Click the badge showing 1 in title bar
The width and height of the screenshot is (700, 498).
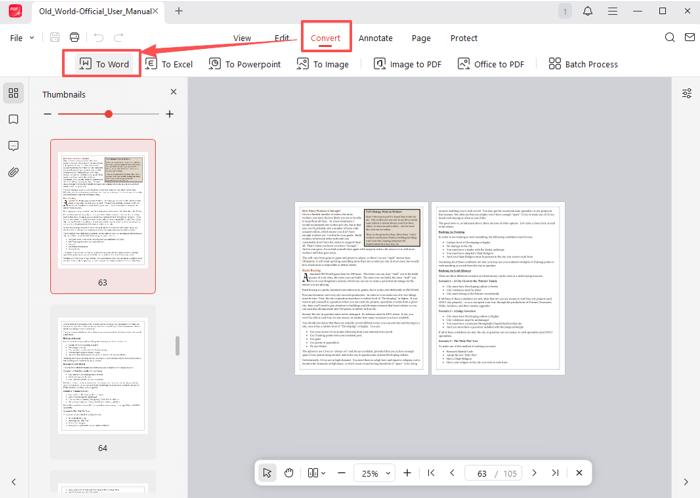click(x=565, y=11)
